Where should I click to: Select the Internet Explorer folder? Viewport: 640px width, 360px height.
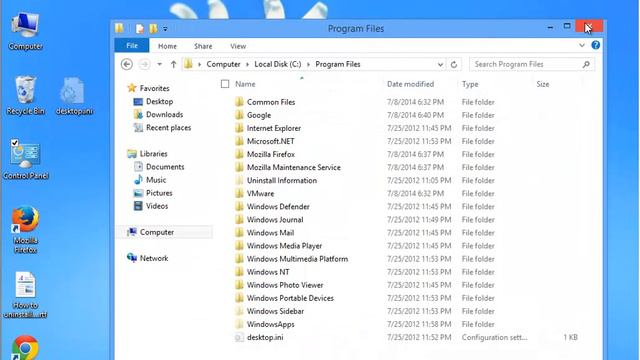[274, 128]
